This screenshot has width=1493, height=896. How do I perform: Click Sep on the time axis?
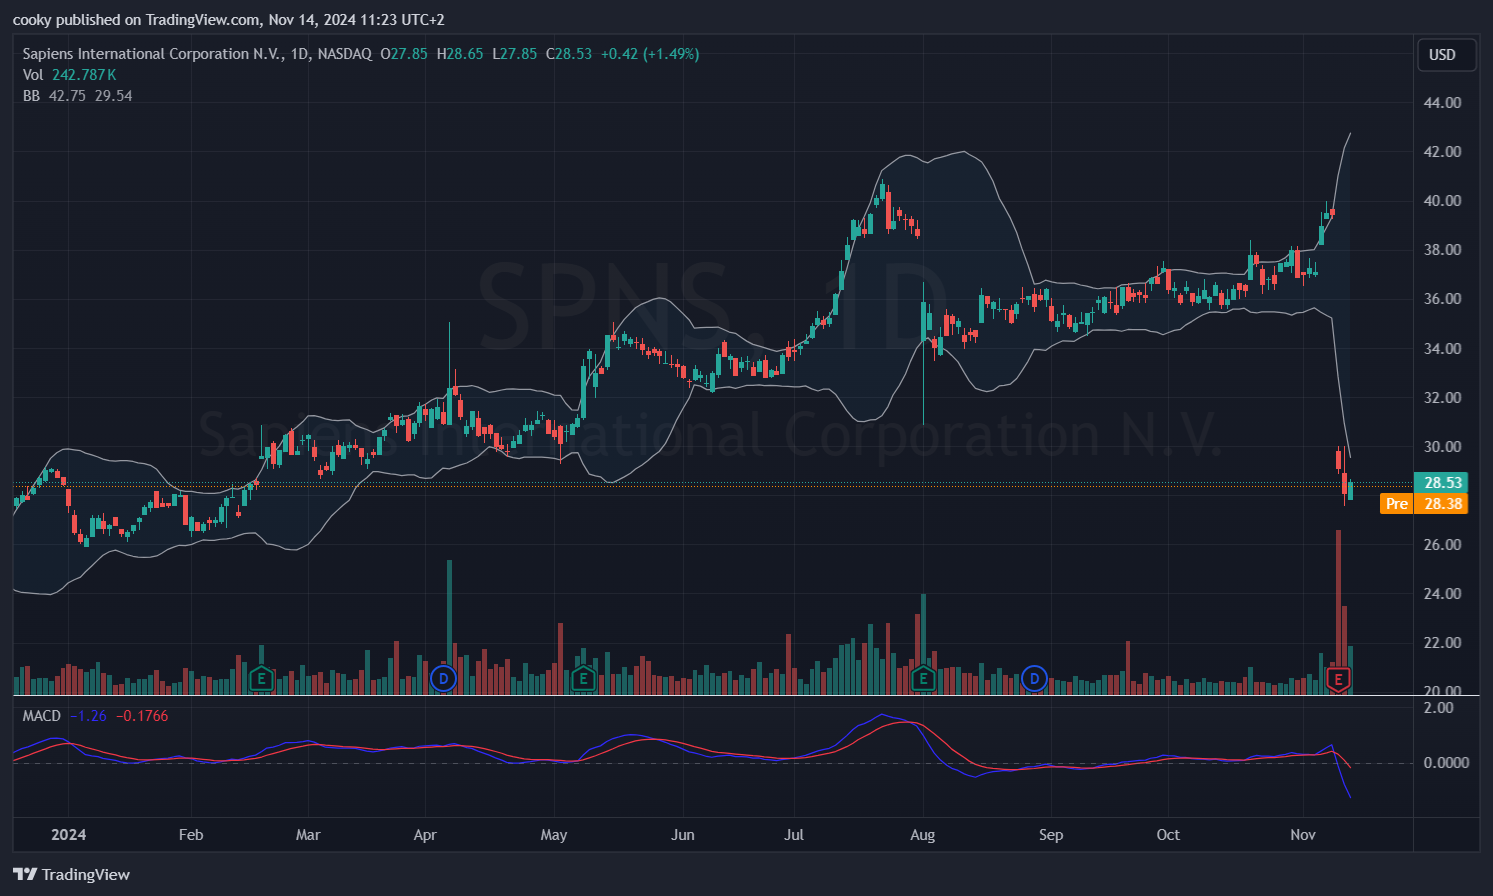1051,835
